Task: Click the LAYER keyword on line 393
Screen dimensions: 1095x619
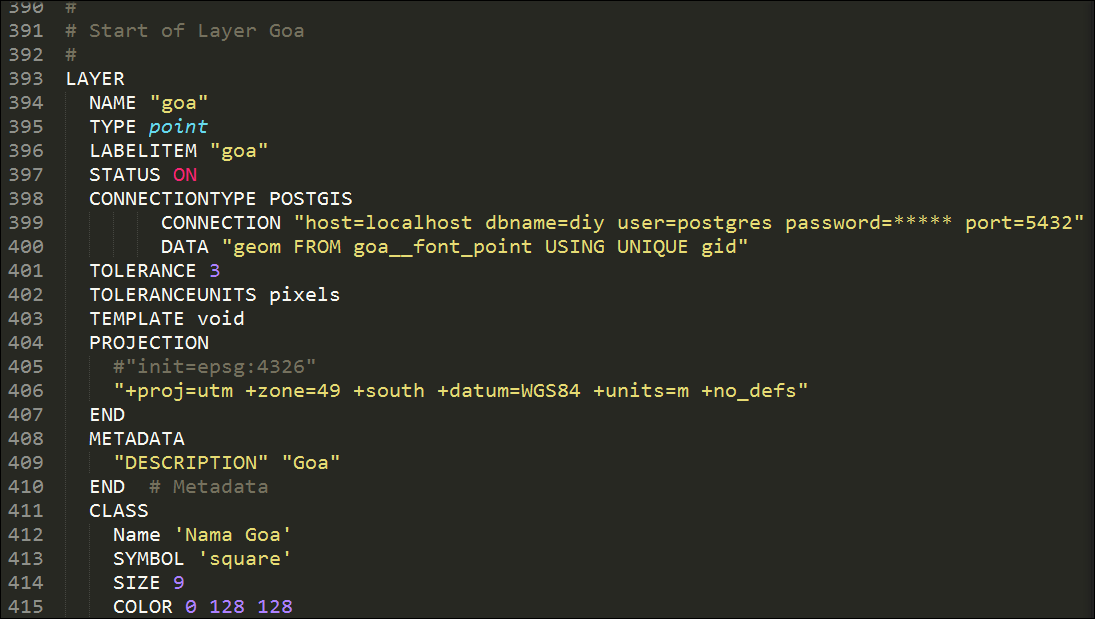Action: (x=95, y=79)
